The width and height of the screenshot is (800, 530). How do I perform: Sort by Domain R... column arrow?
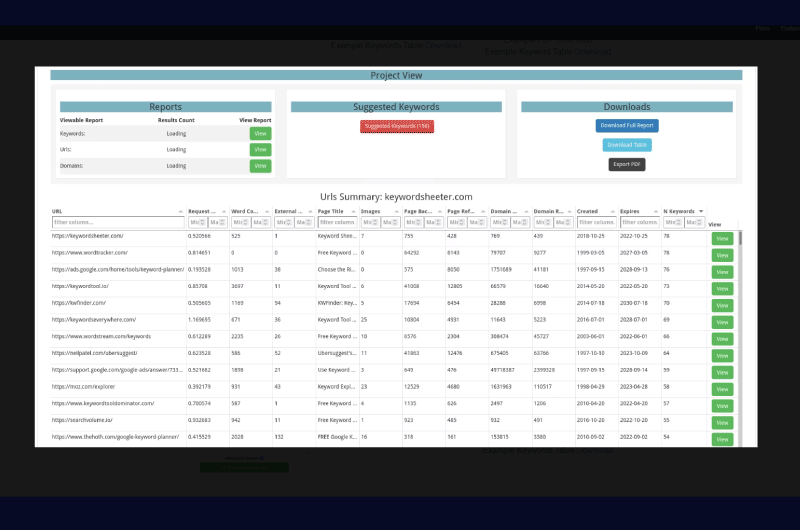pyautogui.click(x=569, y=212)
